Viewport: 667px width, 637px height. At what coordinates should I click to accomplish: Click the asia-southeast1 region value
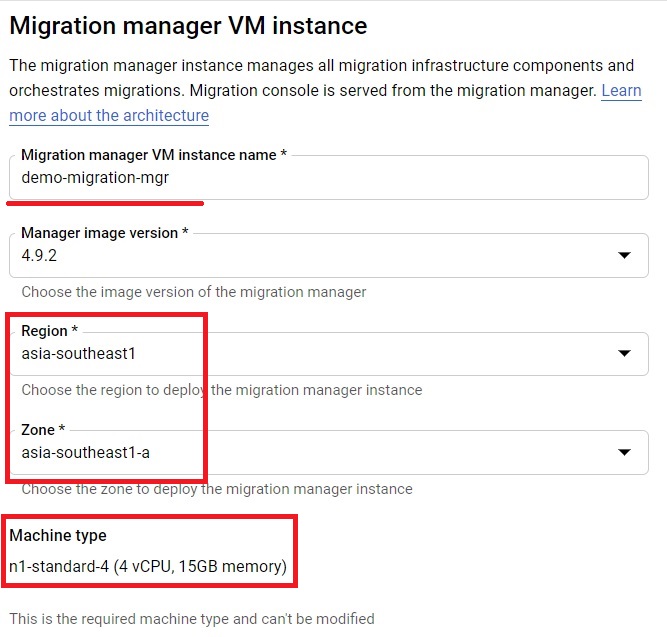click(x=78, y=354)
